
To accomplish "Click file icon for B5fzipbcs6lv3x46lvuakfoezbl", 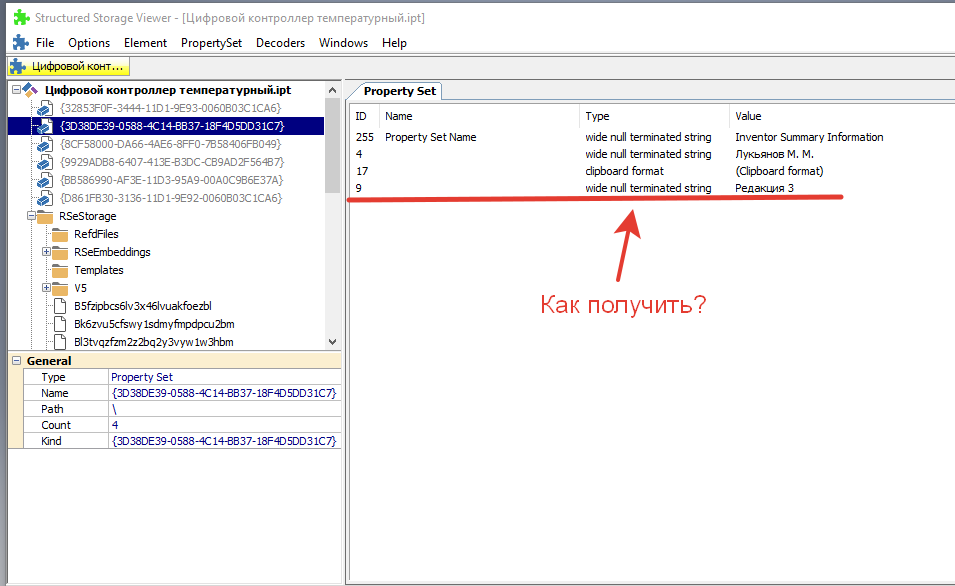I will tap(60, 306).
